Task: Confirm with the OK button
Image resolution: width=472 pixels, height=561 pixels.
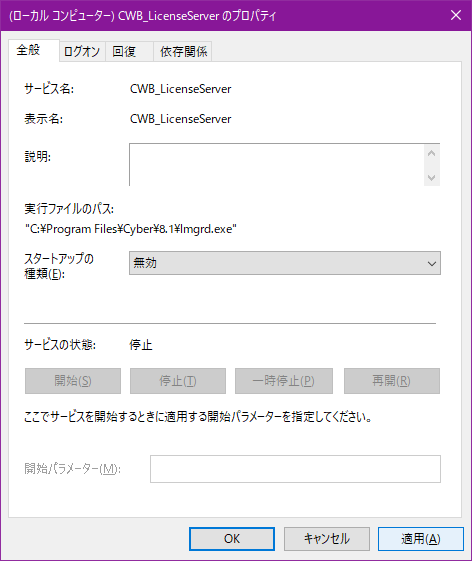Action: [x=232, y=539]
